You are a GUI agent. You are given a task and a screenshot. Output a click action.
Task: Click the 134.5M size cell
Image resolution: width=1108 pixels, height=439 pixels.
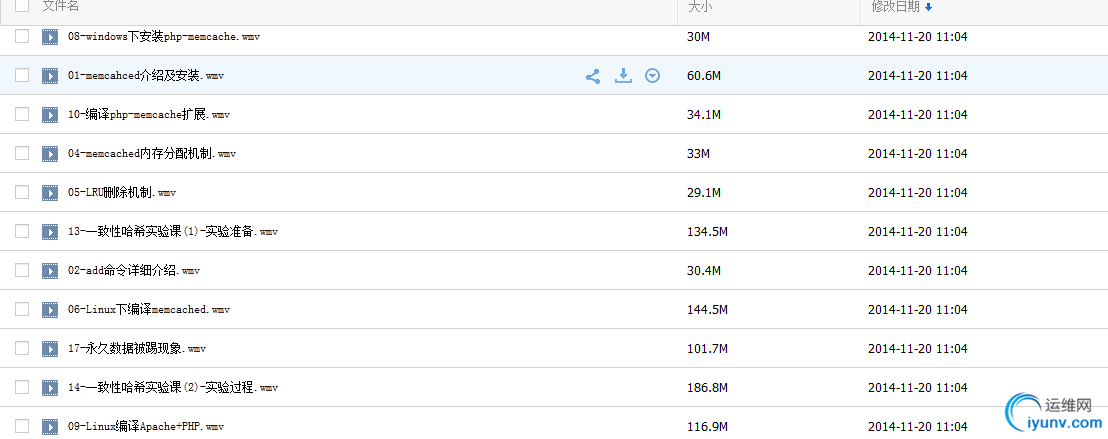[x=707, y=231]
